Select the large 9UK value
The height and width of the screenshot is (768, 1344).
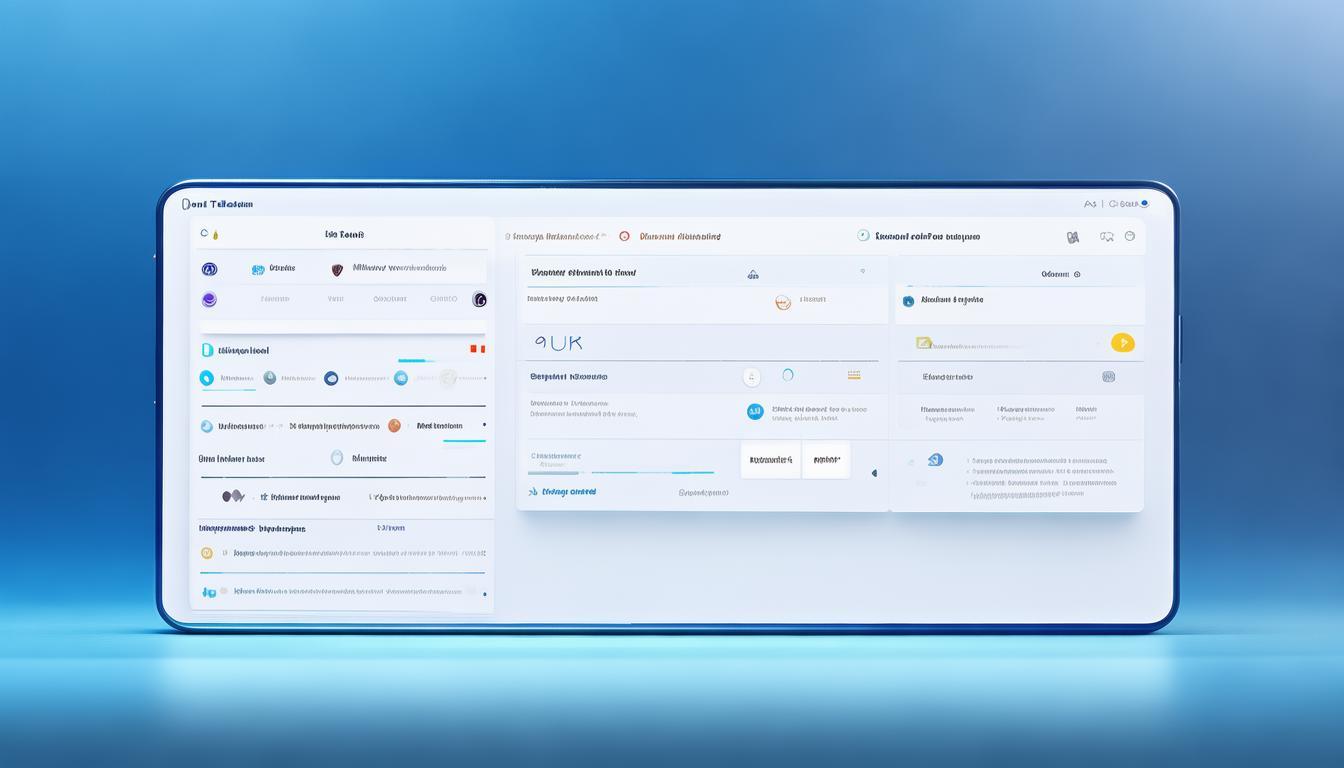(x=559, y=342)
